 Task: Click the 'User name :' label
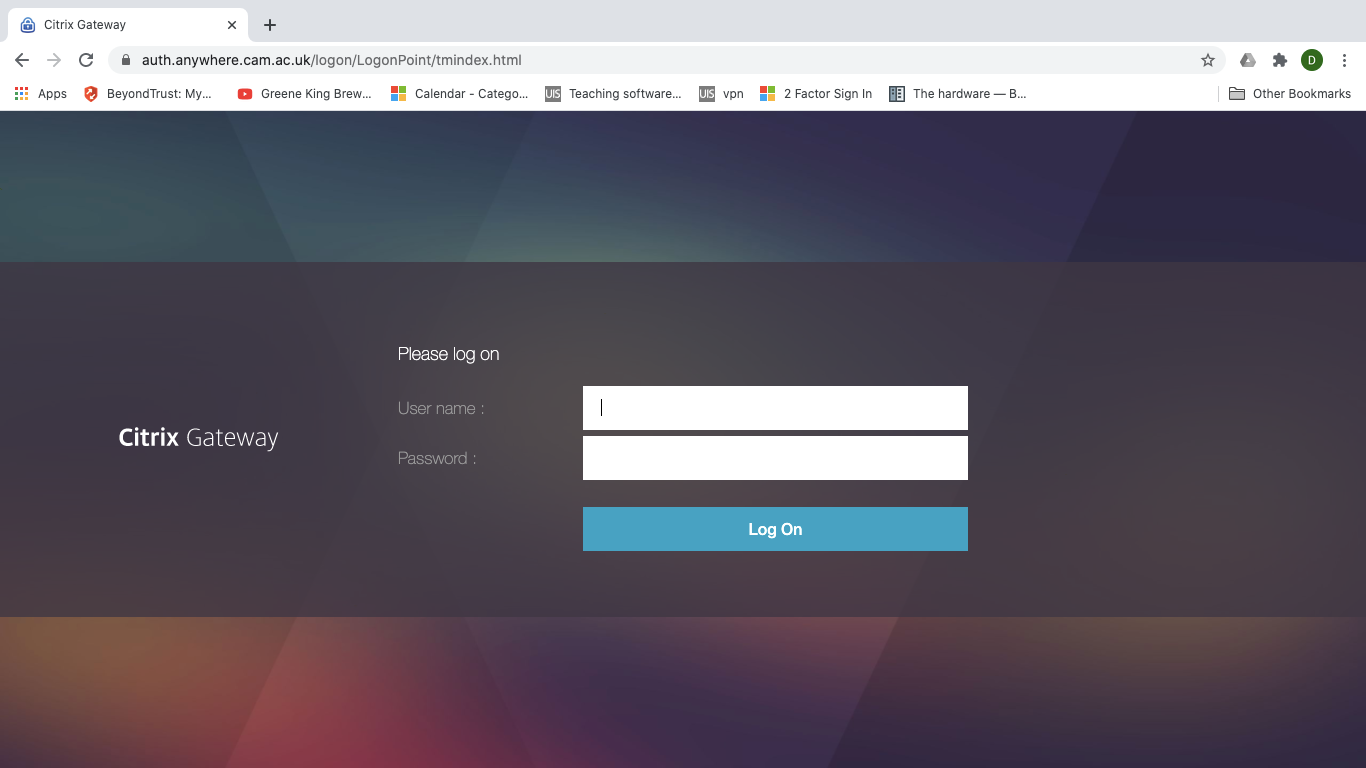pos(441,408)
